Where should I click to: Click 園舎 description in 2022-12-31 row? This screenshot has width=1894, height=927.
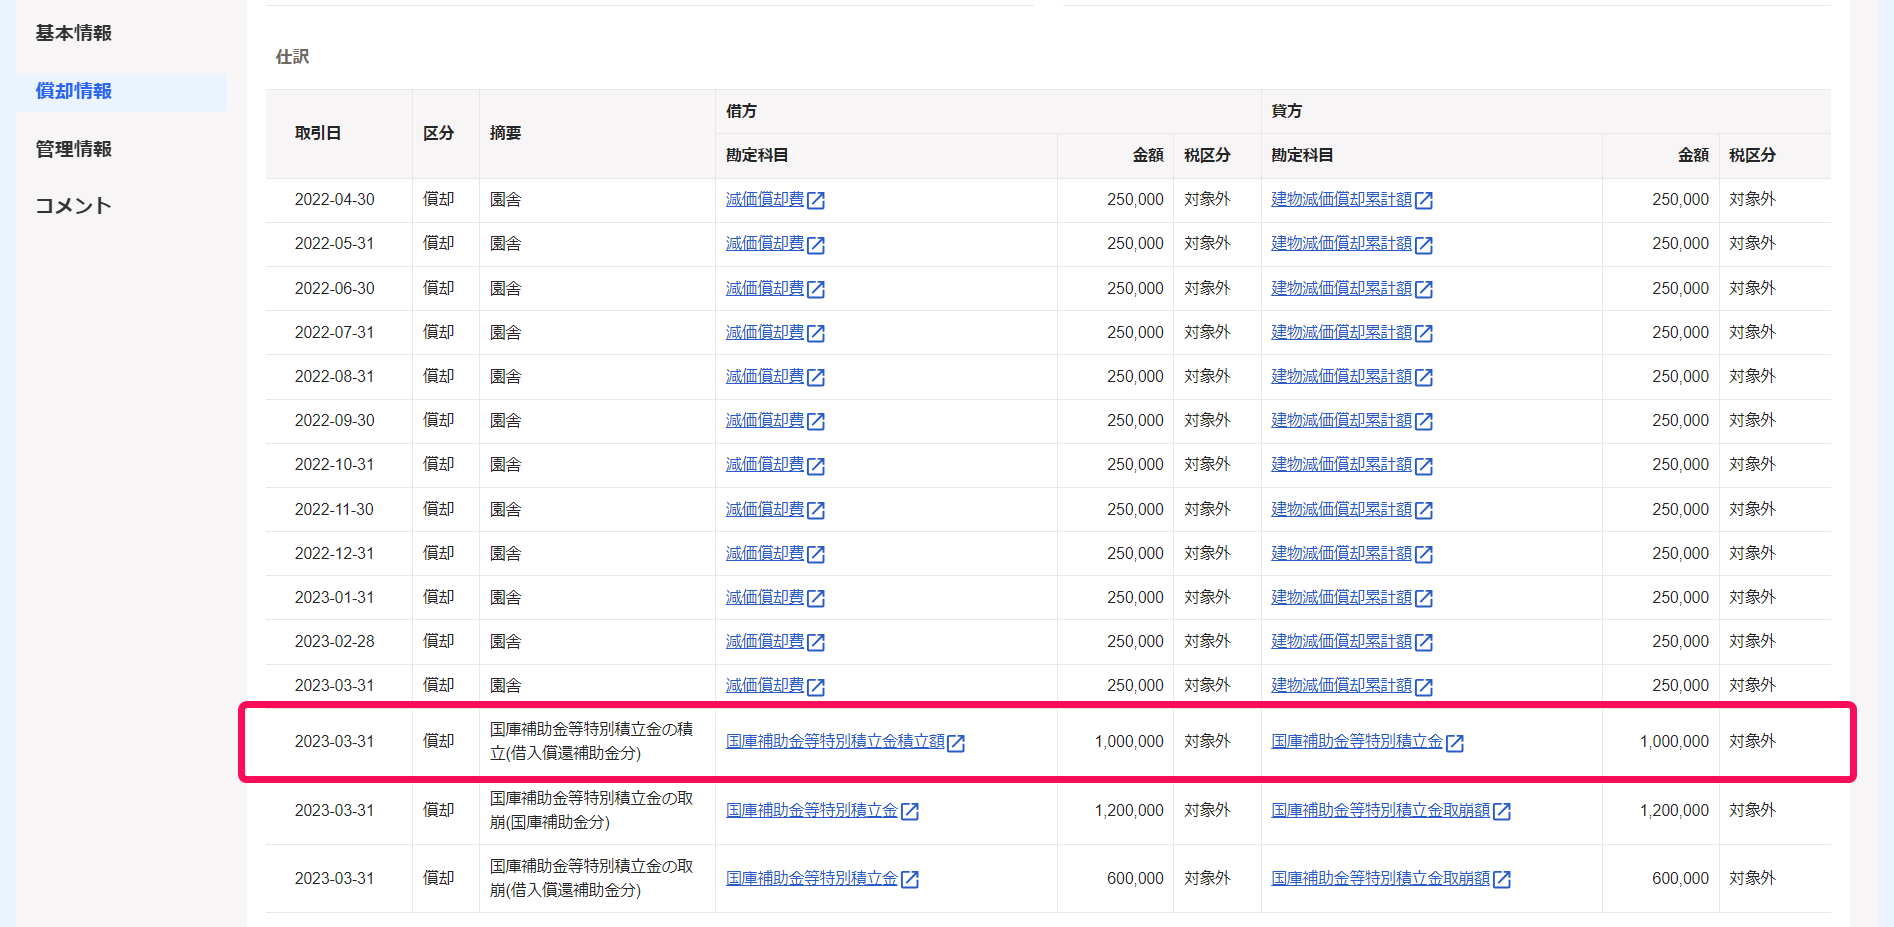click(x=505, y=553)
